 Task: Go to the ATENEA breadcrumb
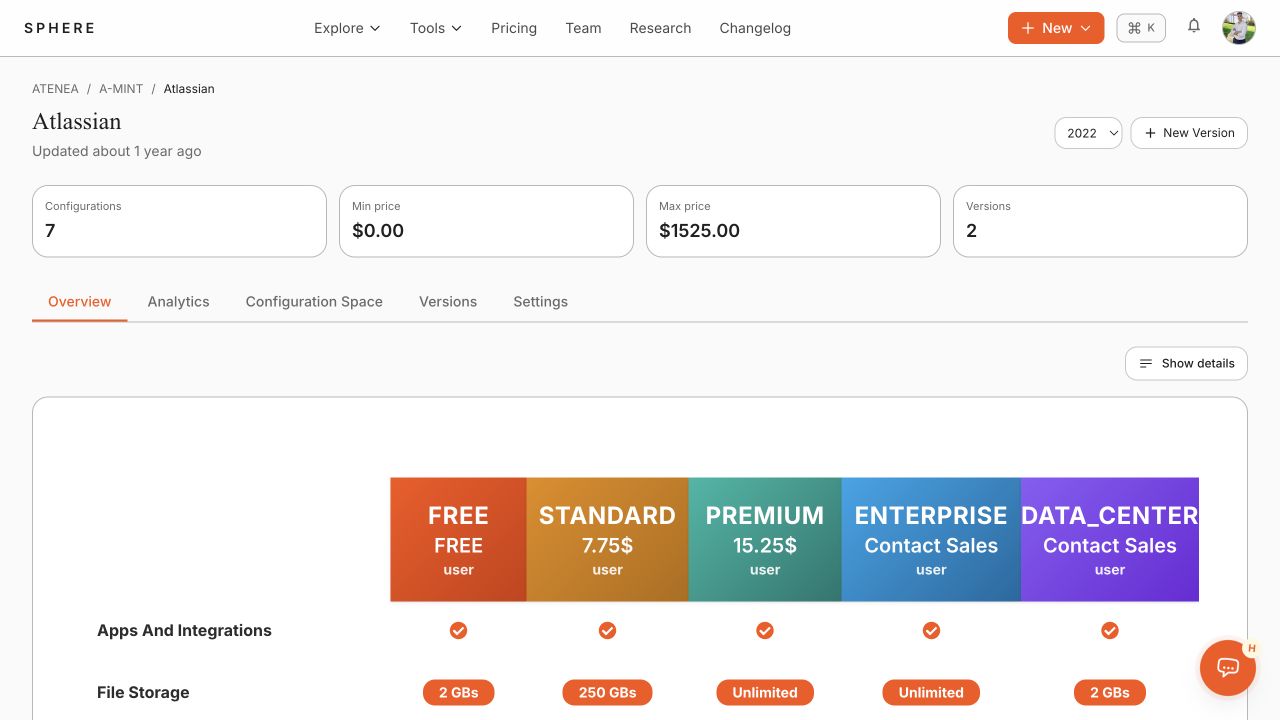[x=55, y=89]
